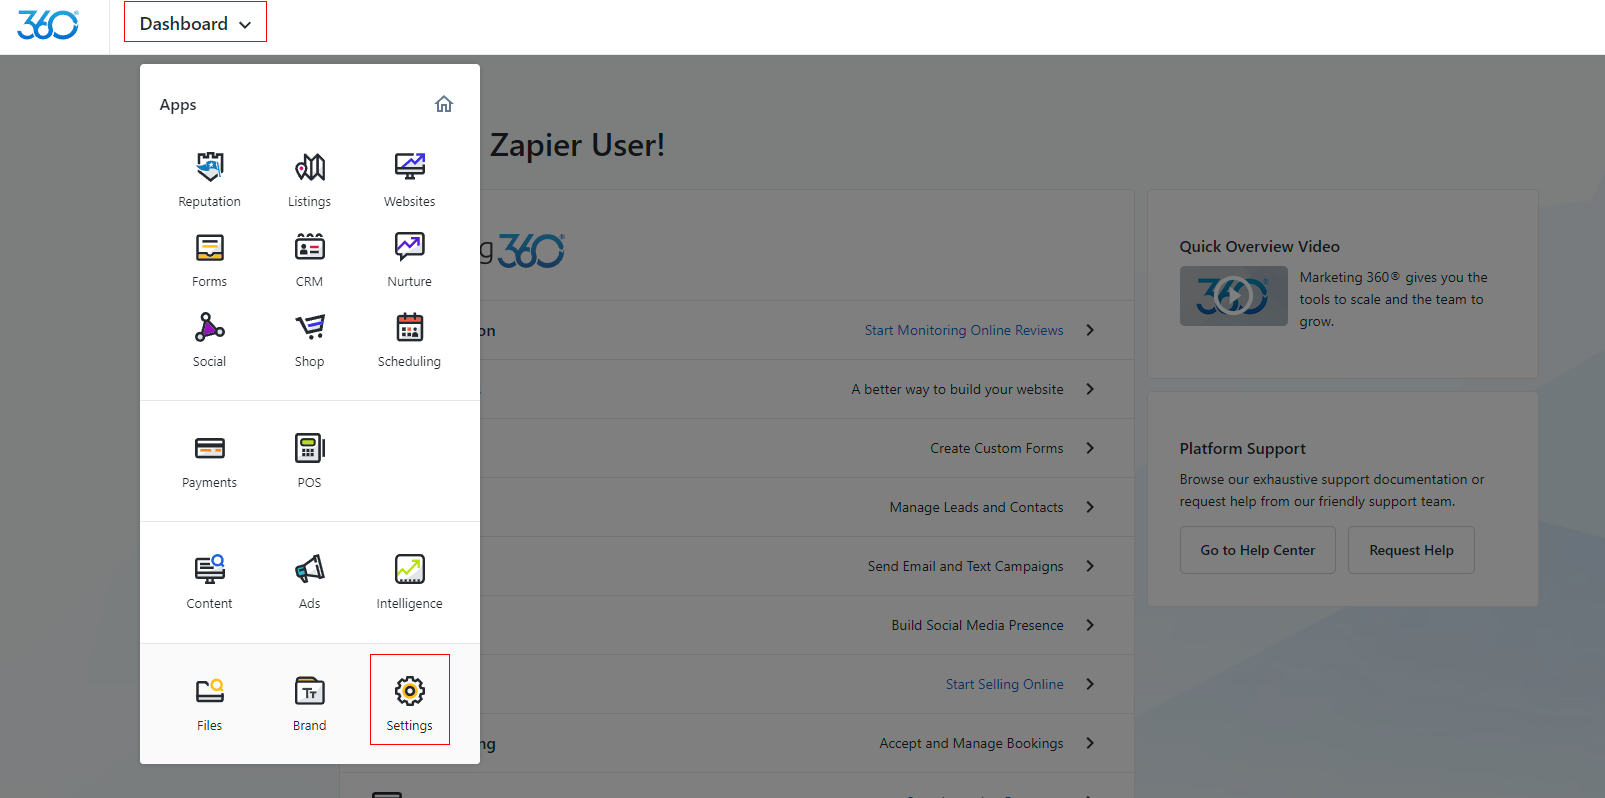Viewport: 1605px width, 798px height.
Task: Open the Files app
Action: point(209,704)
